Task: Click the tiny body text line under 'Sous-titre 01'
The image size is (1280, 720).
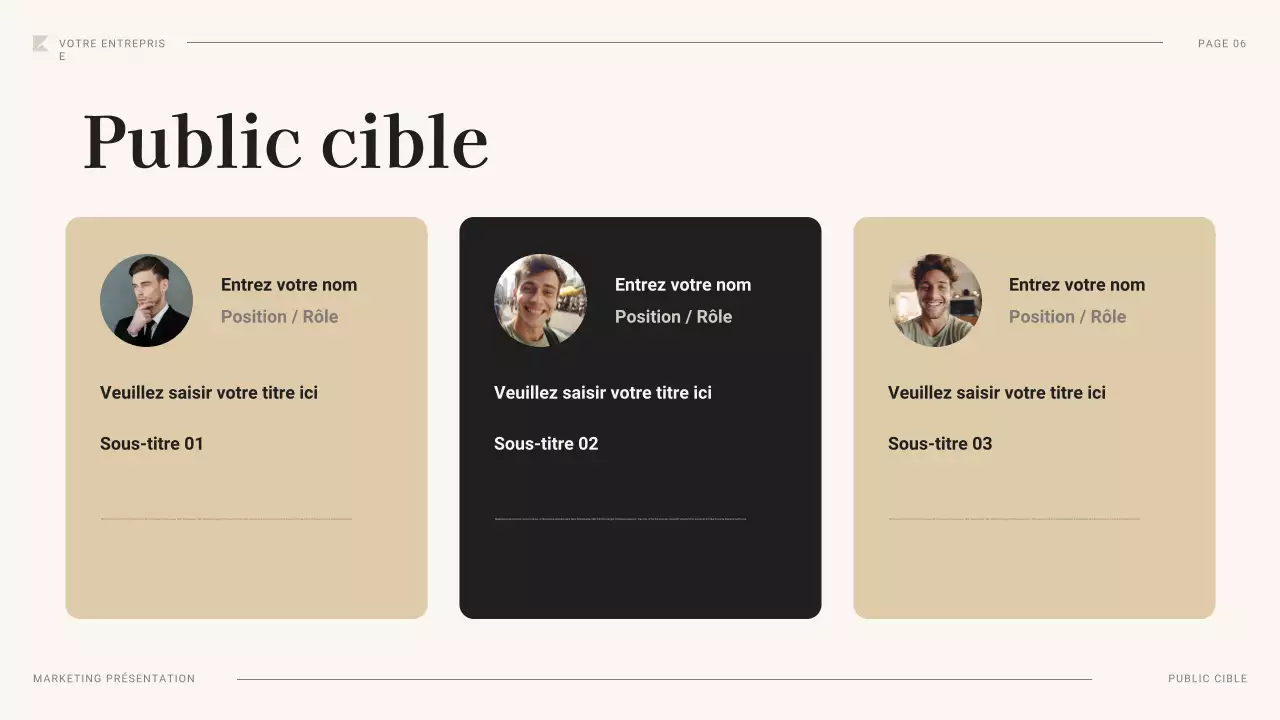Action: click(x=226, y=519)
